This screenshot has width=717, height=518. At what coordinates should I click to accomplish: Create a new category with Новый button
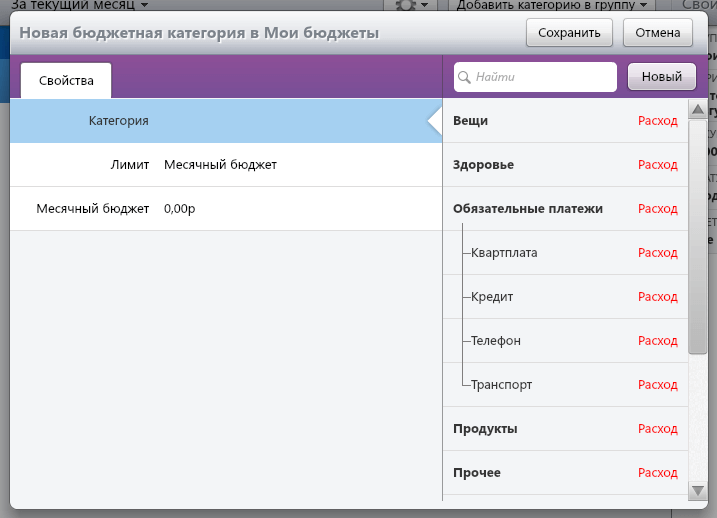tap(662, 76)
